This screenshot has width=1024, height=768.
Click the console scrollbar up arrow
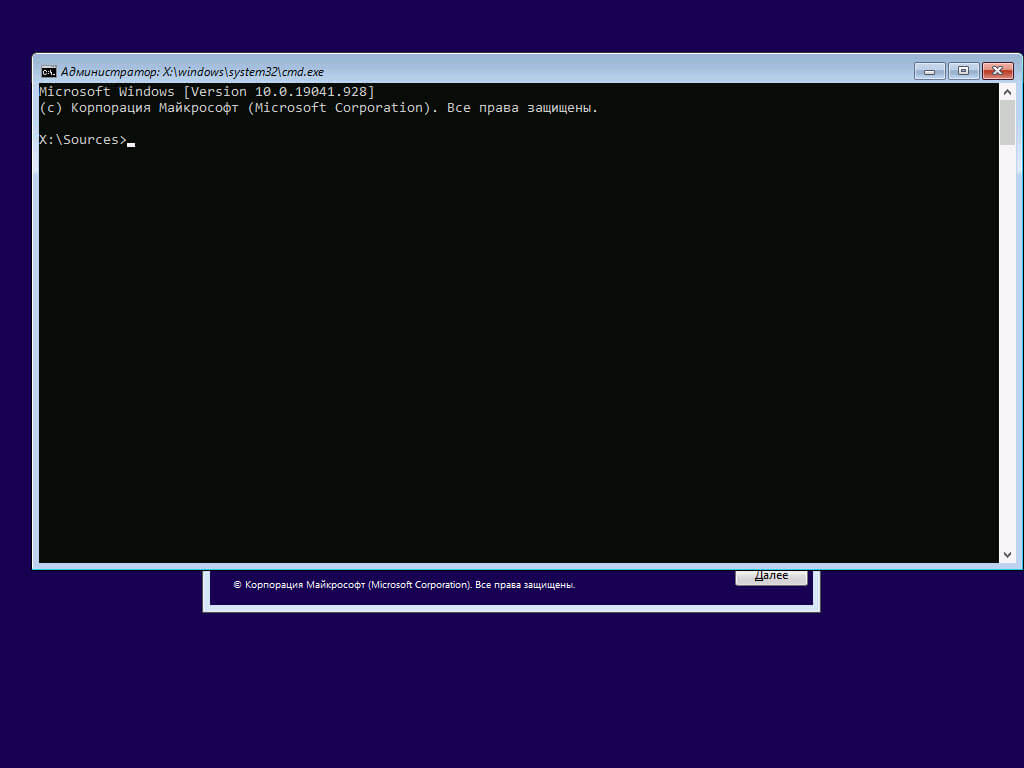(x=1007, y=92)
